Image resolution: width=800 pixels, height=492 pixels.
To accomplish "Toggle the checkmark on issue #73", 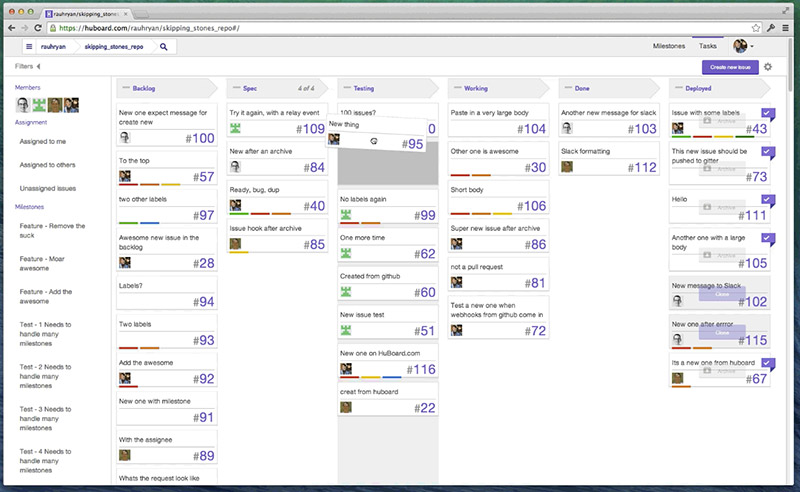I will (767, 152).
